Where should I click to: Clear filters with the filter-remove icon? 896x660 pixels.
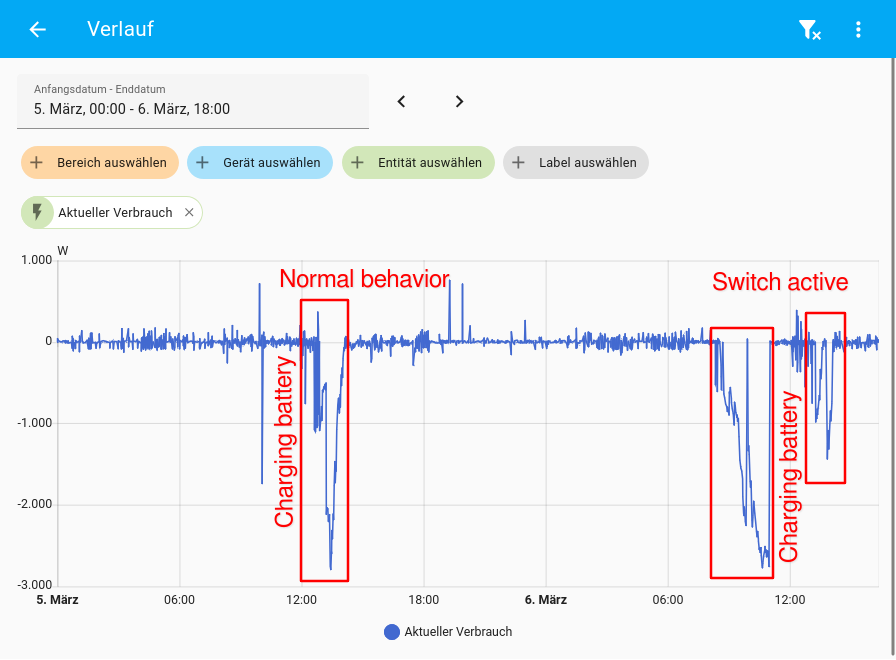point(809,30)
